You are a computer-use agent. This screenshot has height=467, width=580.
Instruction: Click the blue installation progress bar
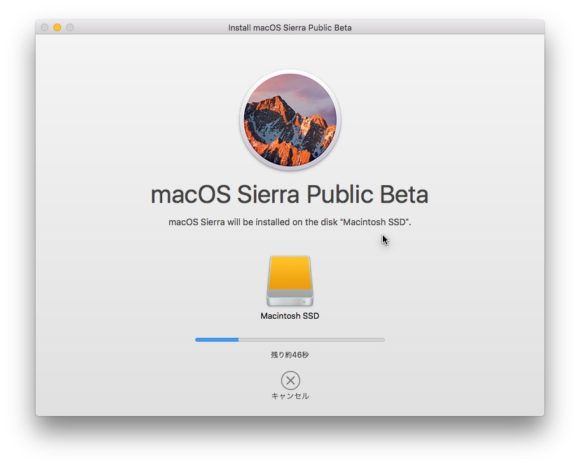[x=290, y=339]
